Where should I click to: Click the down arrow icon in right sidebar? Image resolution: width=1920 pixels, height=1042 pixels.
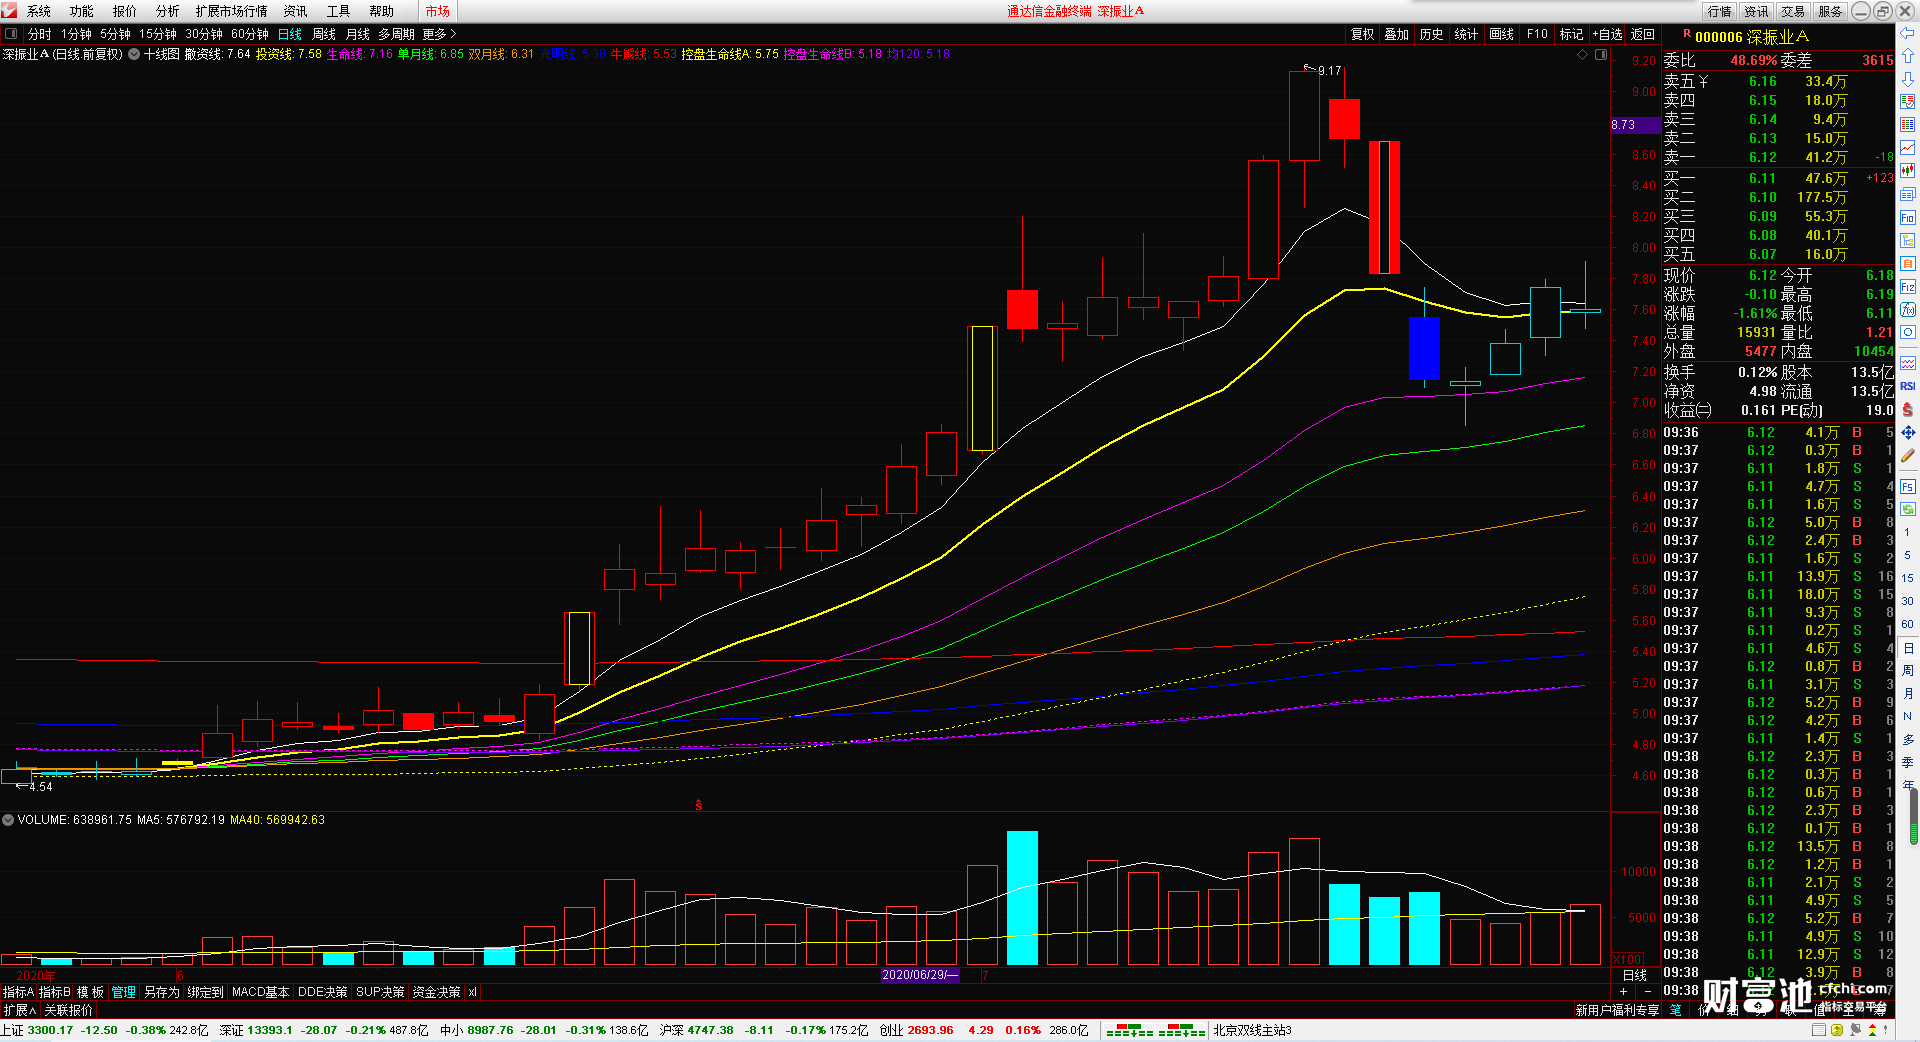[1907, 79]
